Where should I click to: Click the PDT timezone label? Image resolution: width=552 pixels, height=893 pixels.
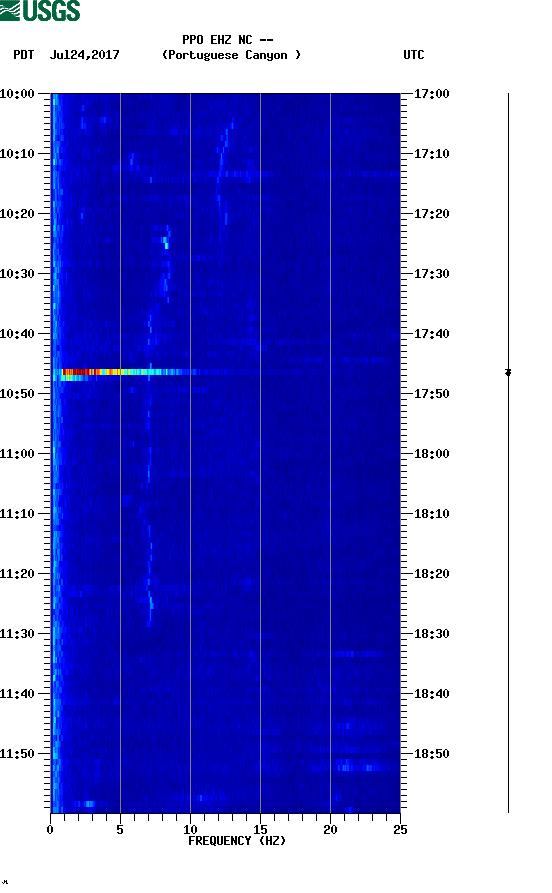tap(23, 55)
